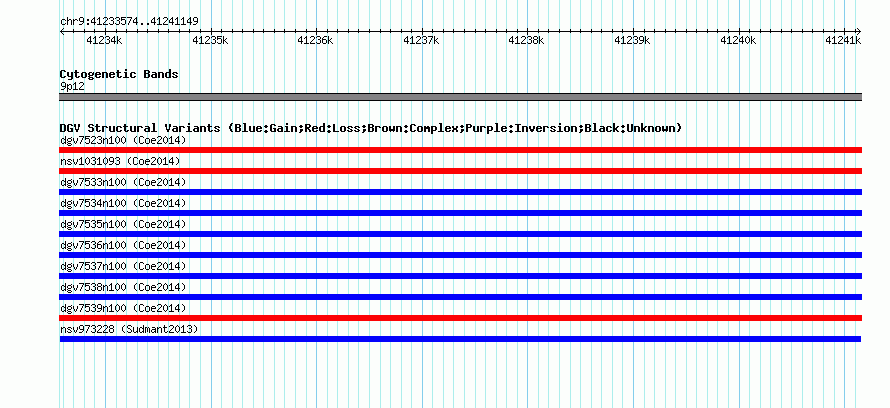Image resolution: width=890 pixels, height=408 pixels.
Task: Click the 41235k ruler tick label
Action: click(210, 40)
